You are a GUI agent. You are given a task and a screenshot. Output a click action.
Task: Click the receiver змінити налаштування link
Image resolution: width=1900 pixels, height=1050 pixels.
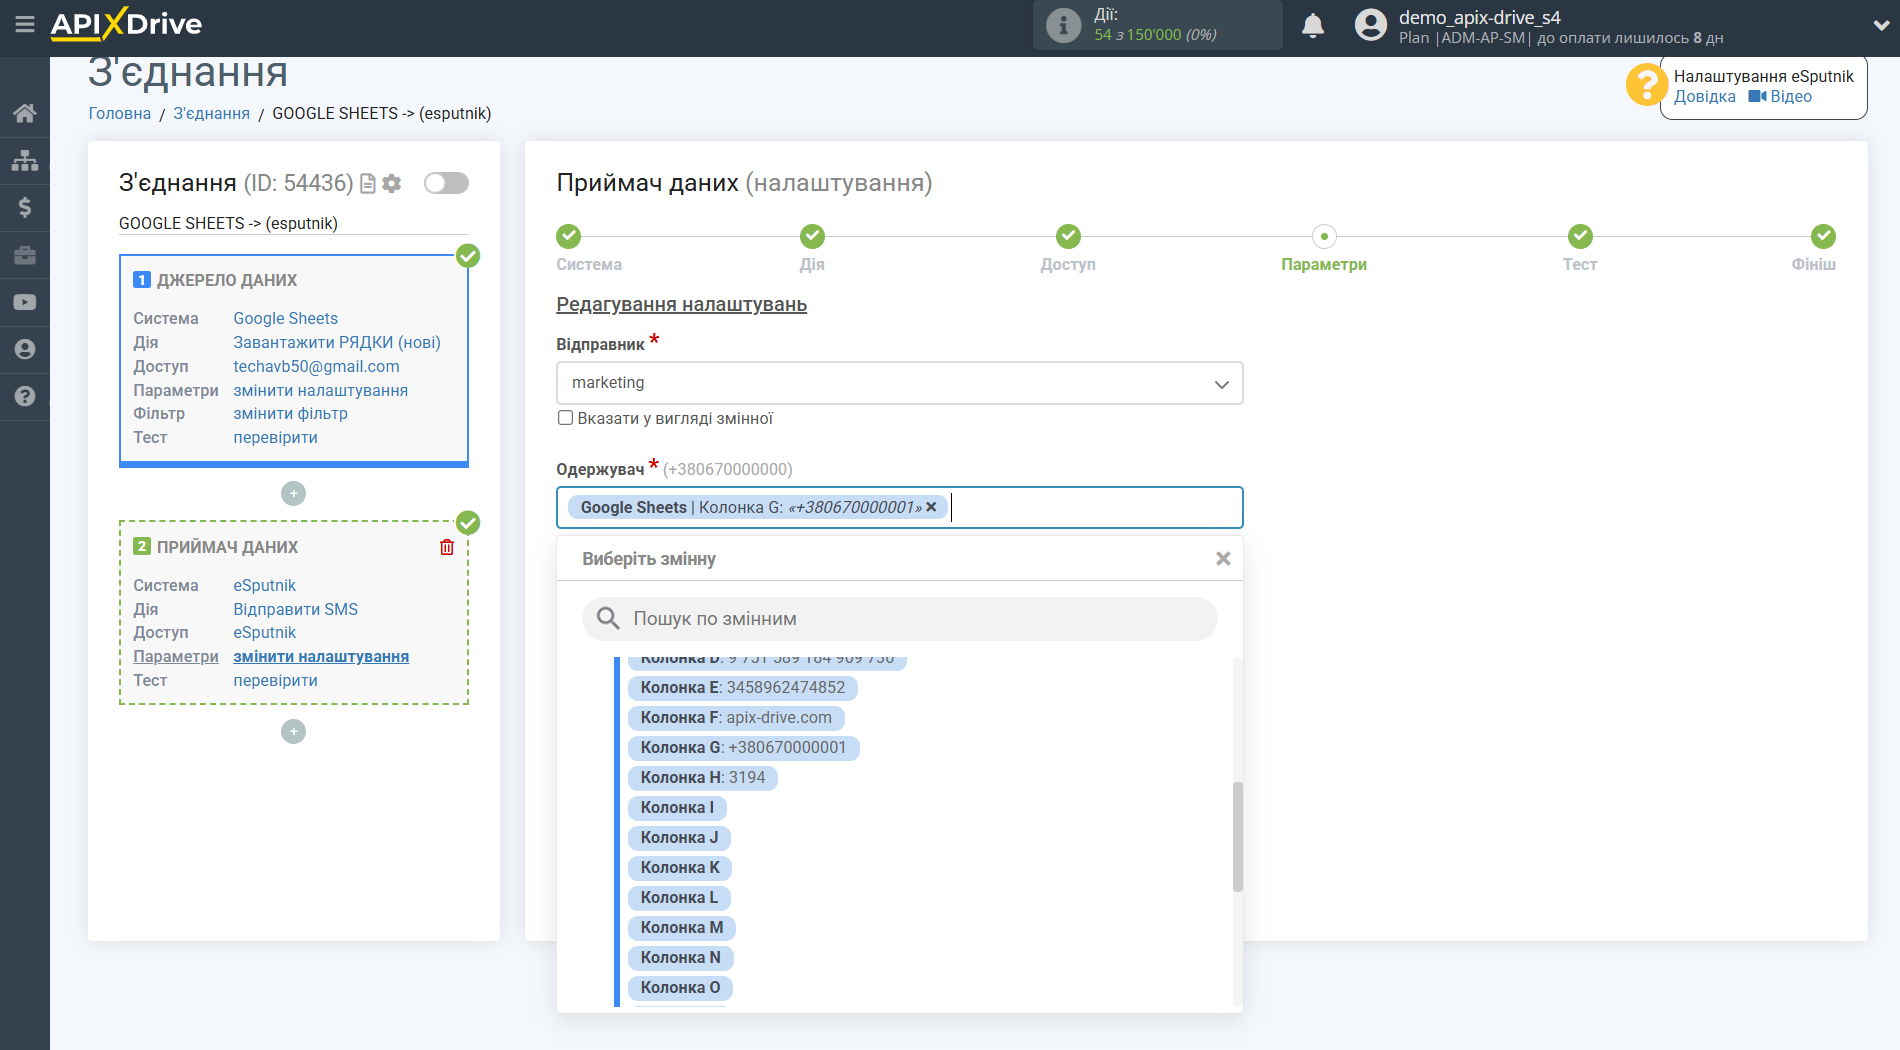321,656
